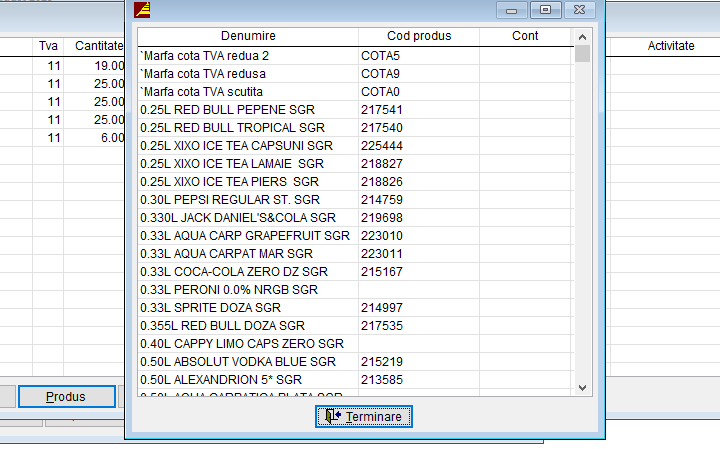Click the application icon in dialog title bar
This screenshot has height=449, width=720.
143,10
